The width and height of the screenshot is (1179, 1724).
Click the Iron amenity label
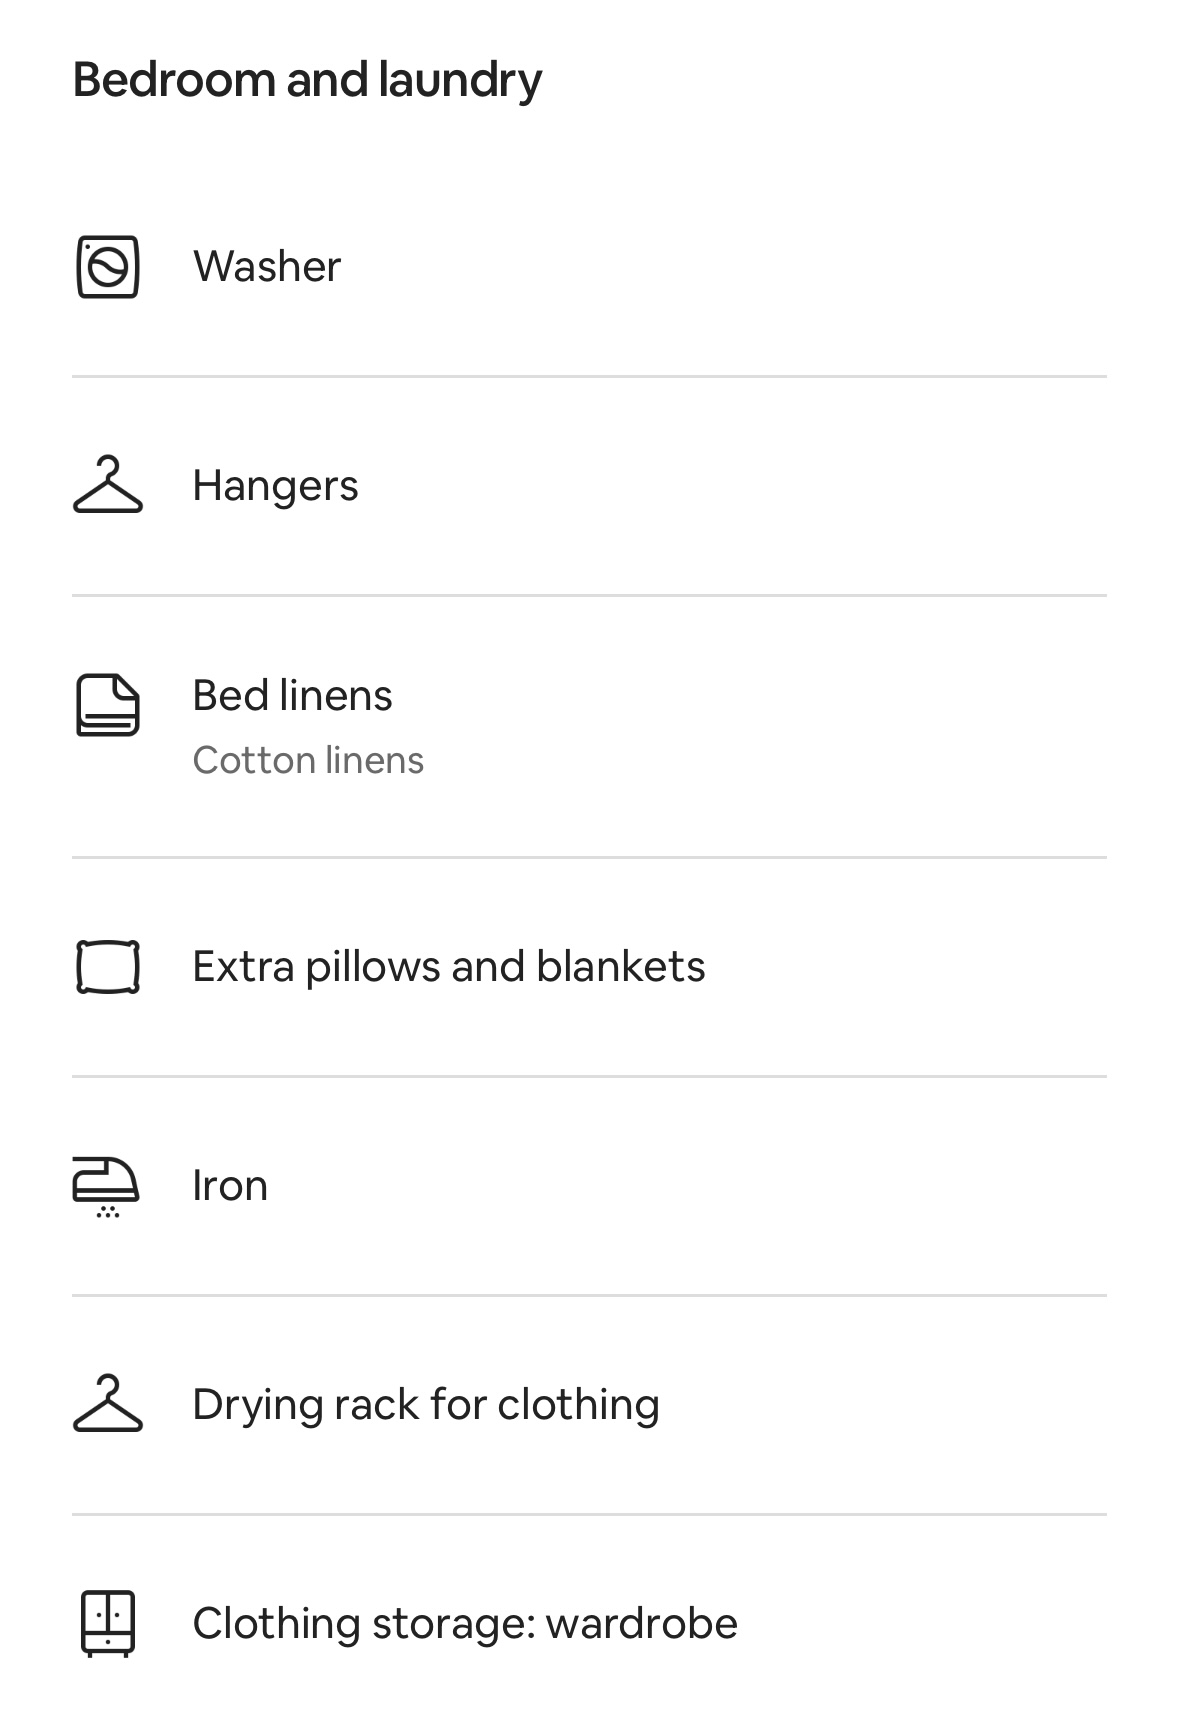click(x=230, y=1186)
